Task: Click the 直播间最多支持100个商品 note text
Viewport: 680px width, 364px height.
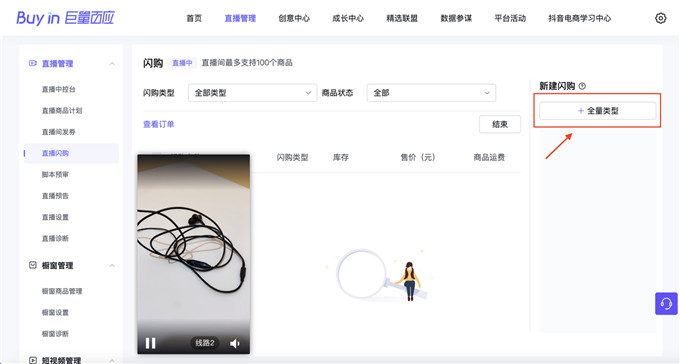Action: 247,63
